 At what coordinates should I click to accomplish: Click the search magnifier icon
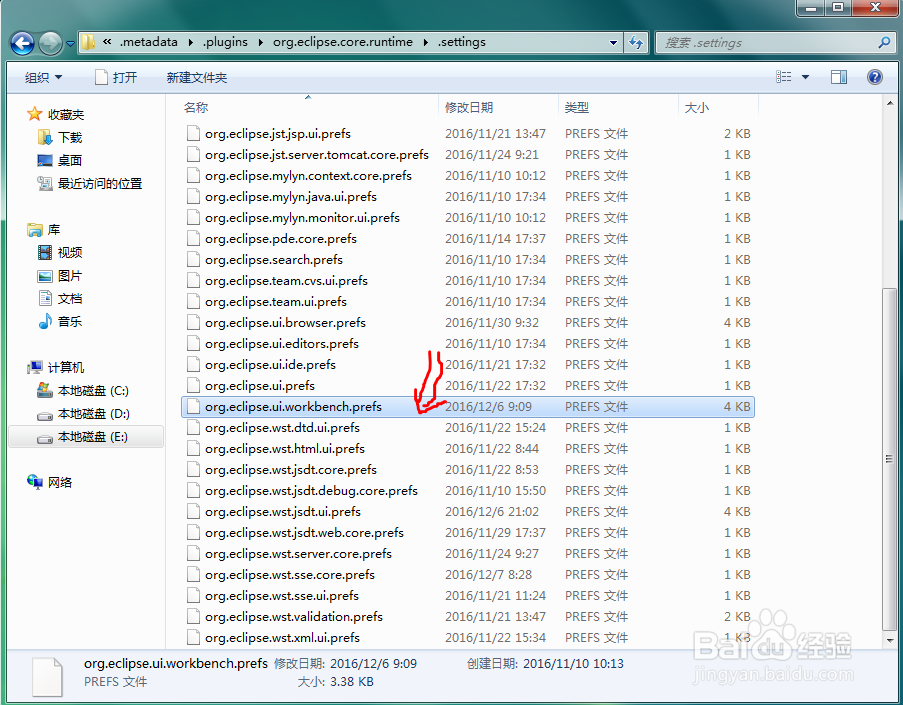click(x=884, y=42)
